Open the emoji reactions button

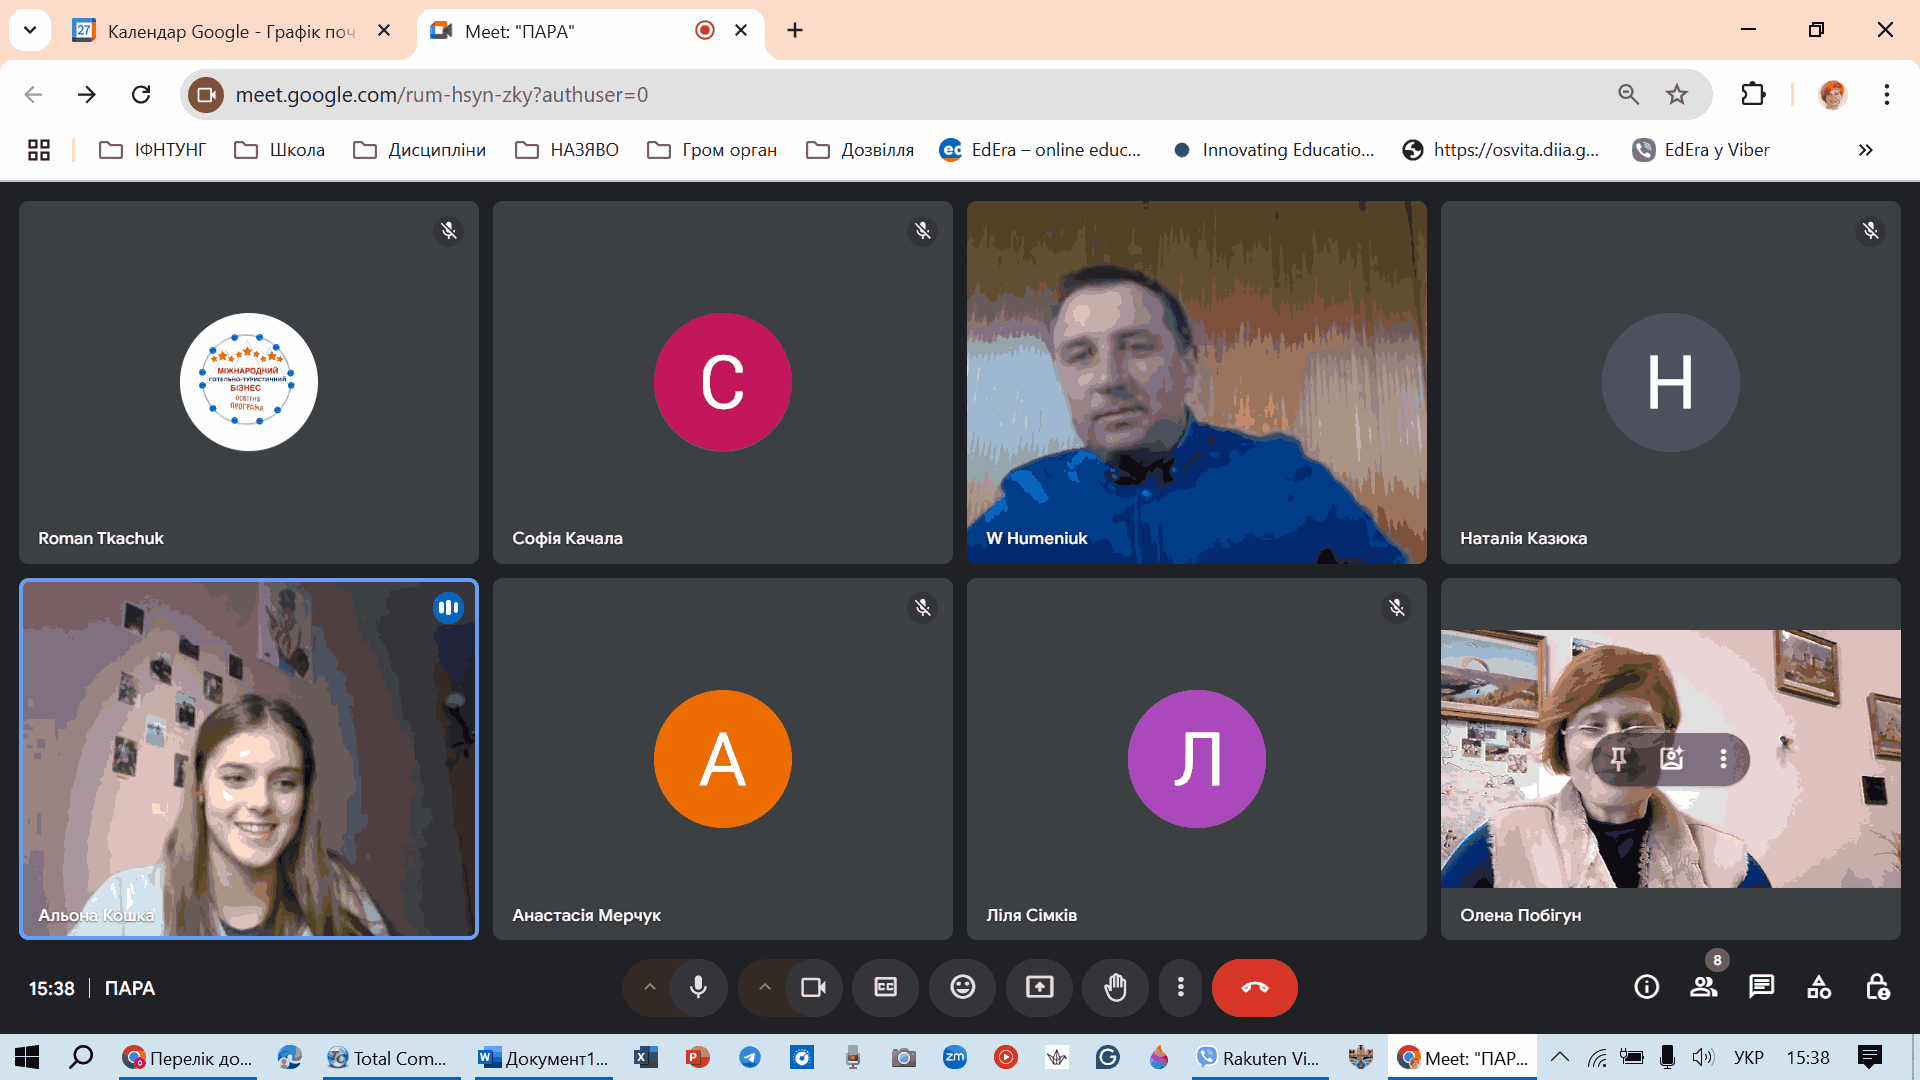pos(962,988)
